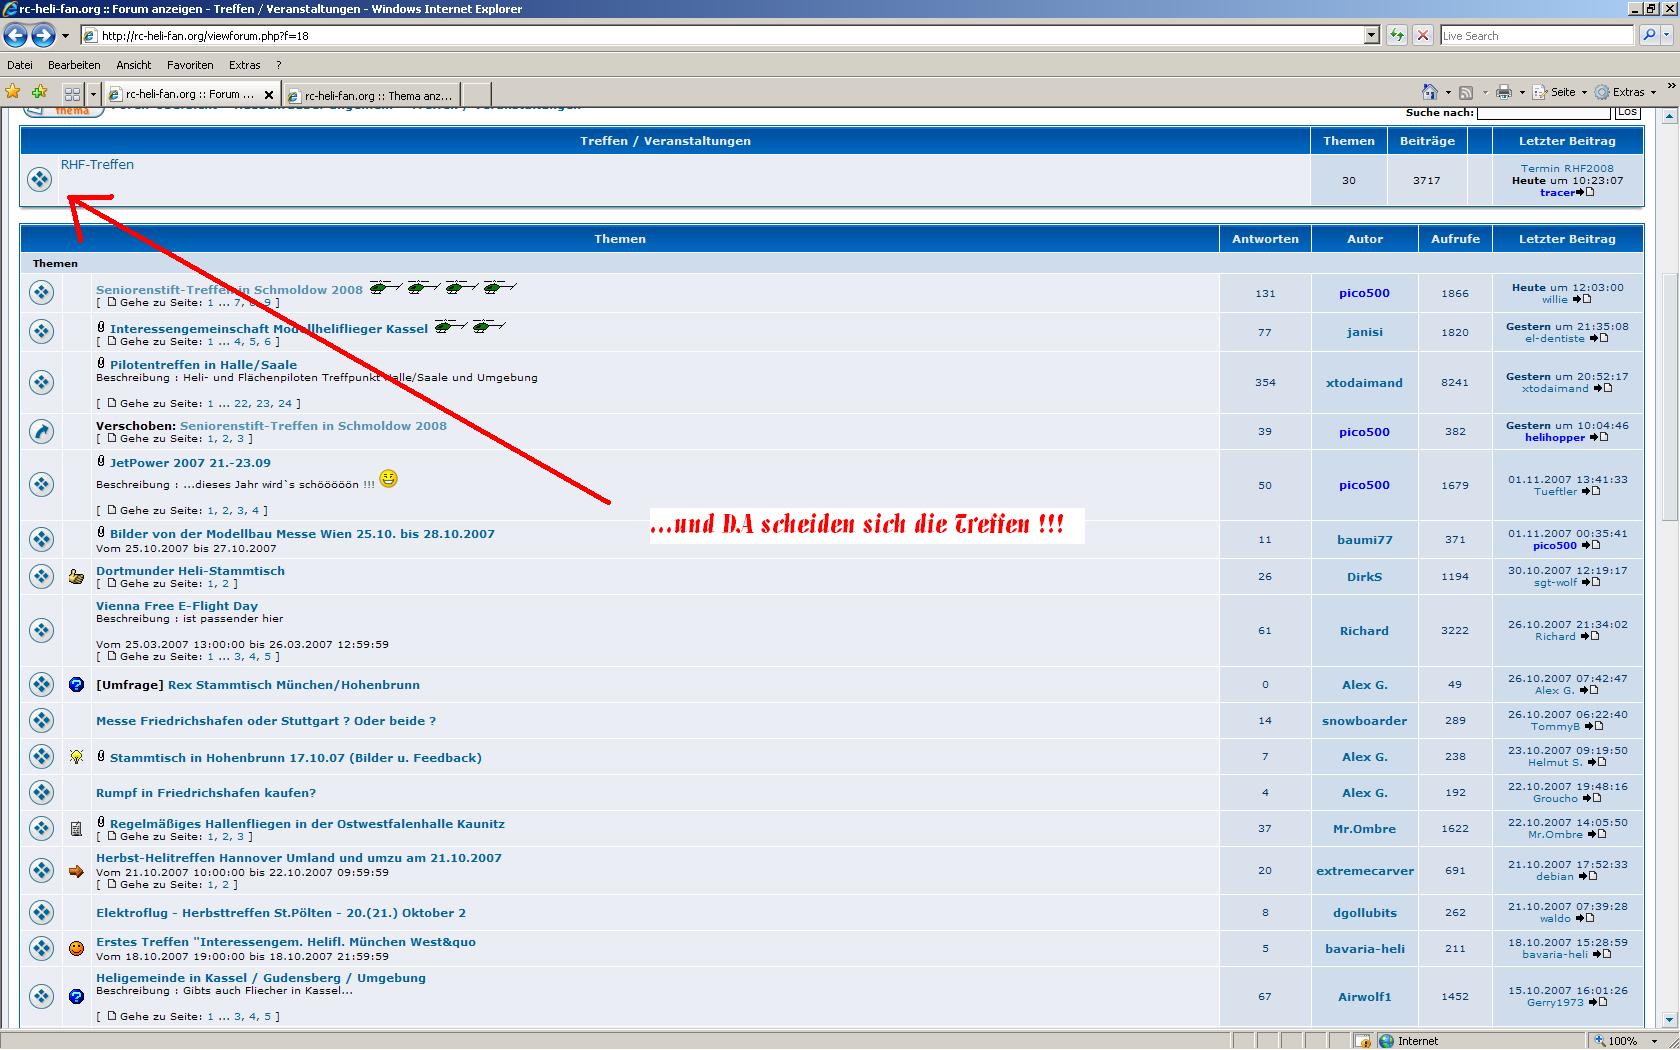Open 'Pilotentreffen in Halle/Saale' topic
This screenshot has height=1050, width=1680.
(x=203, y=365)
